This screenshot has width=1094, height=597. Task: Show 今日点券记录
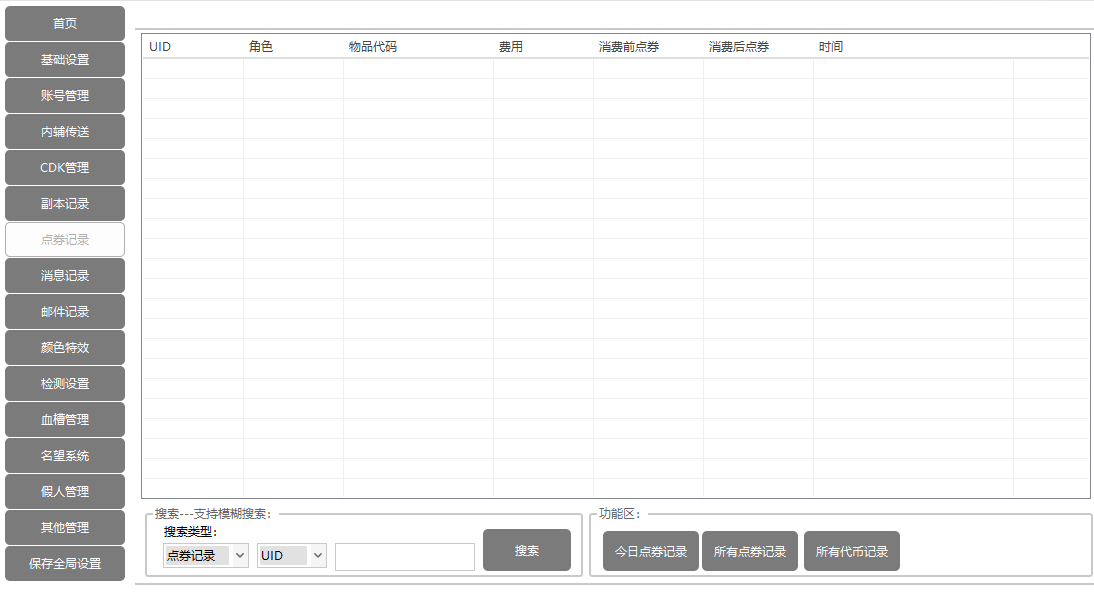(x=650, y=552)
